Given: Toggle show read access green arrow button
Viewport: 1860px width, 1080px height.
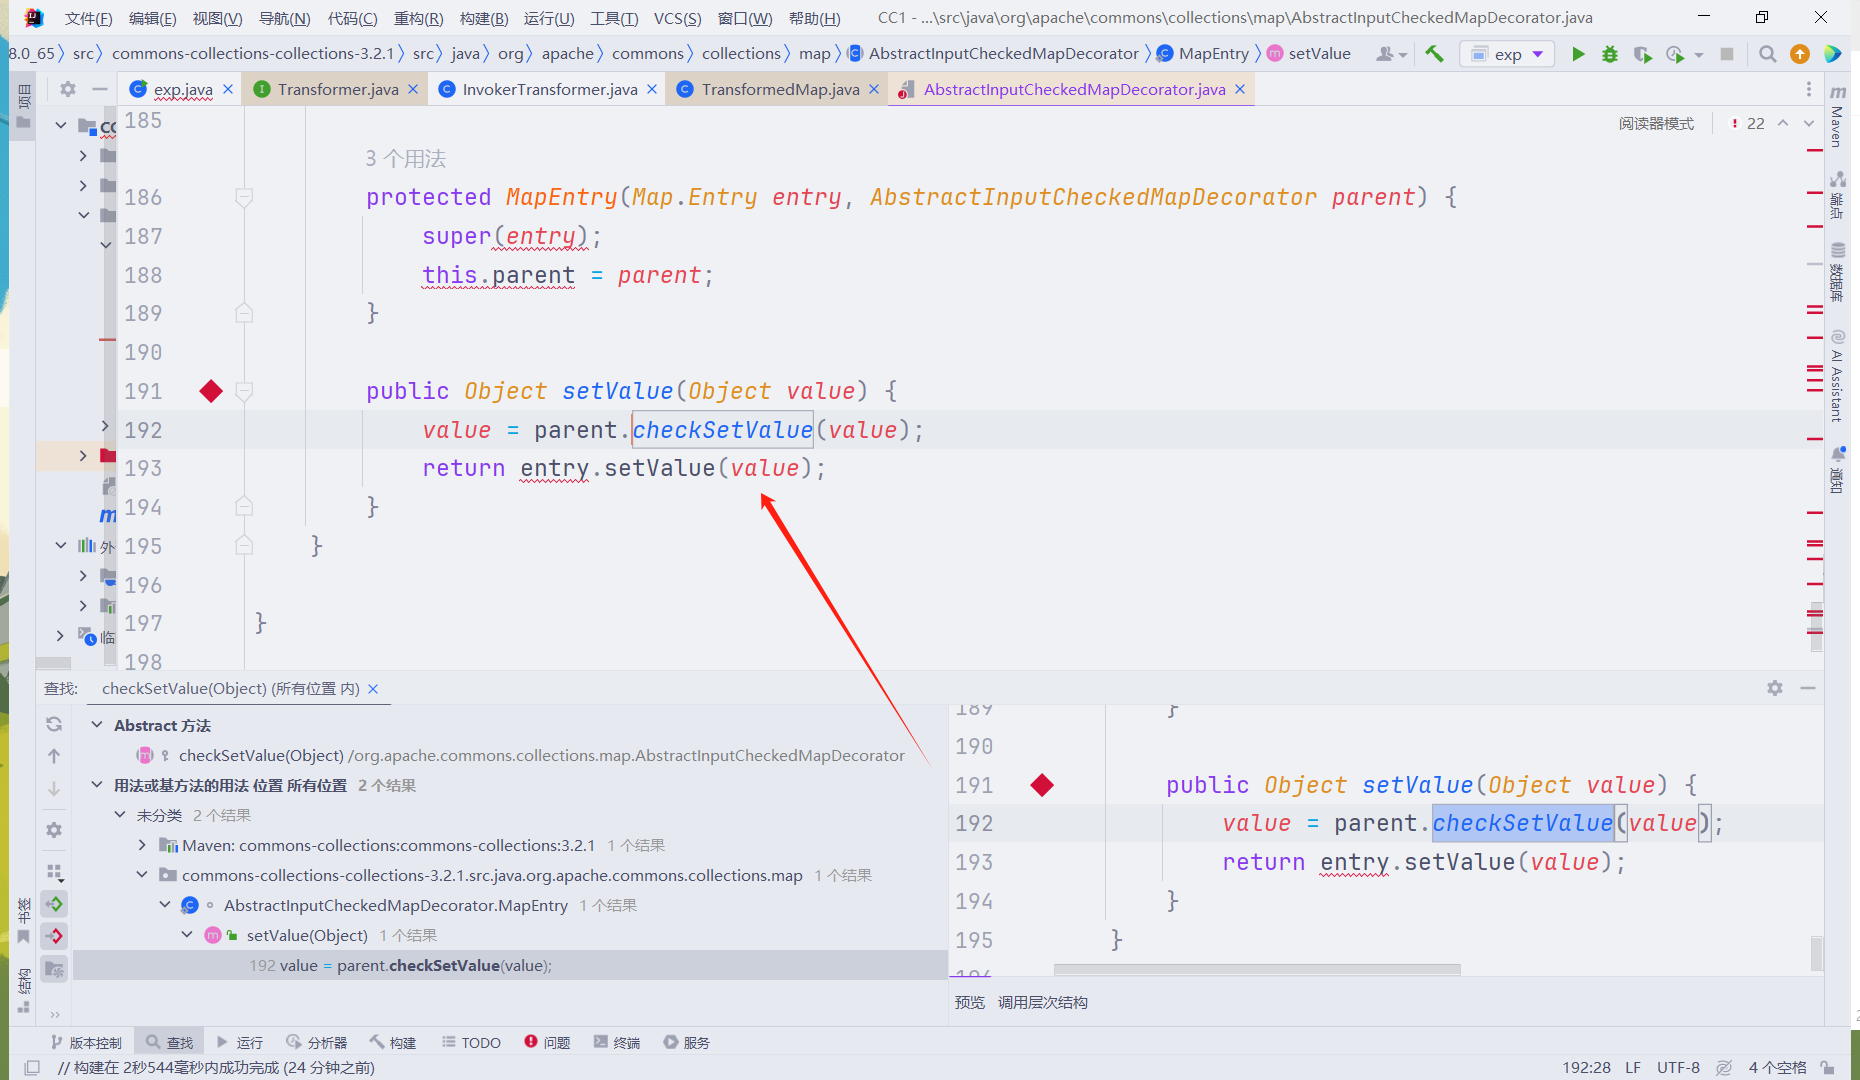Looking at the screenshot, I should point(54,904).
